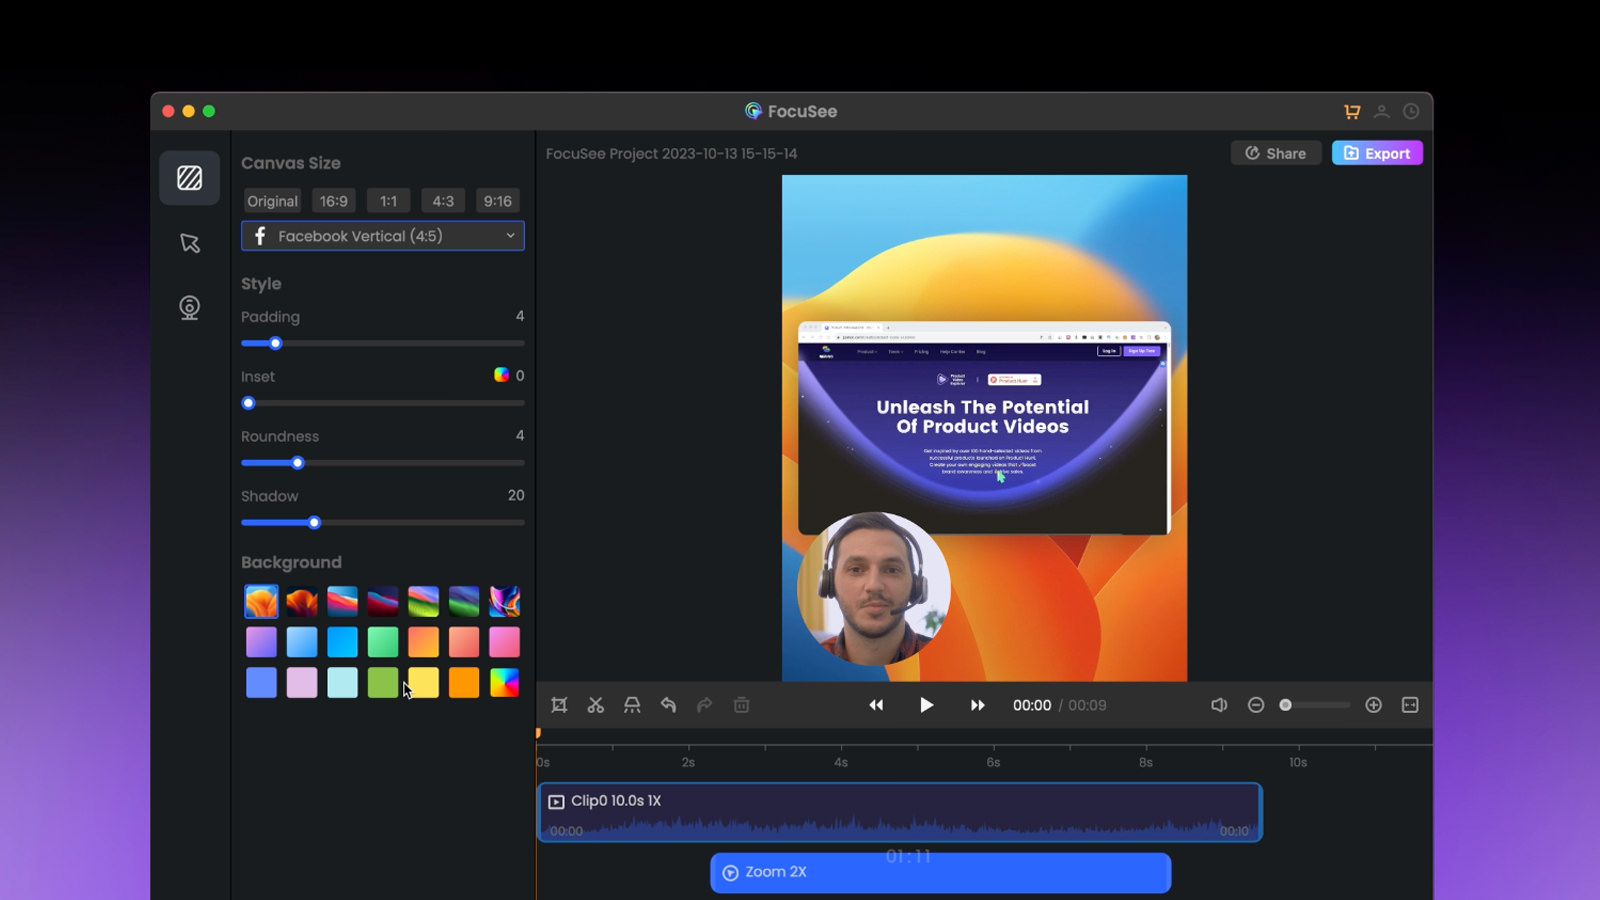Select the Zoom 2X timeline clip
Viewport: 1600px width, 900px height.
point(940,872)
